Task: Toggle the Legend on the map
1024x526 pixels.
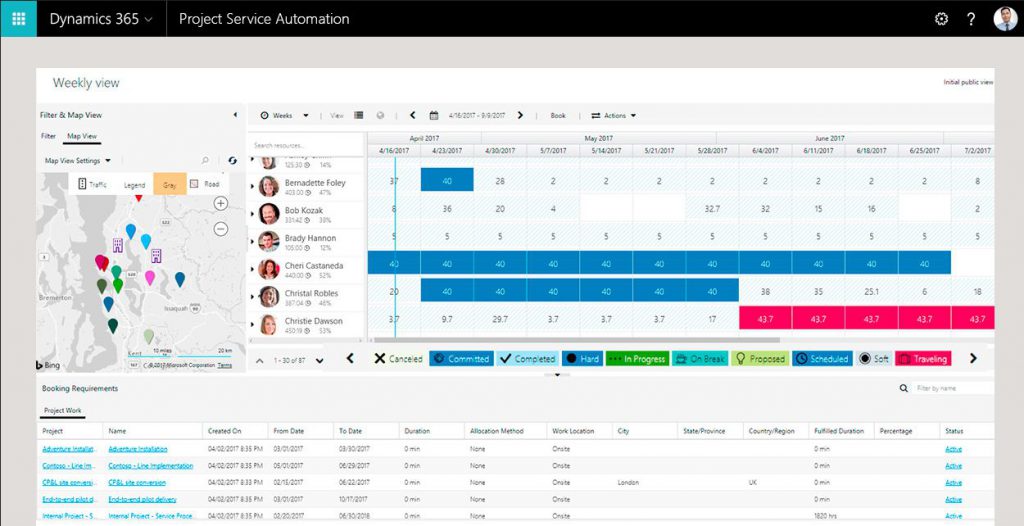Action: [133, 184]
